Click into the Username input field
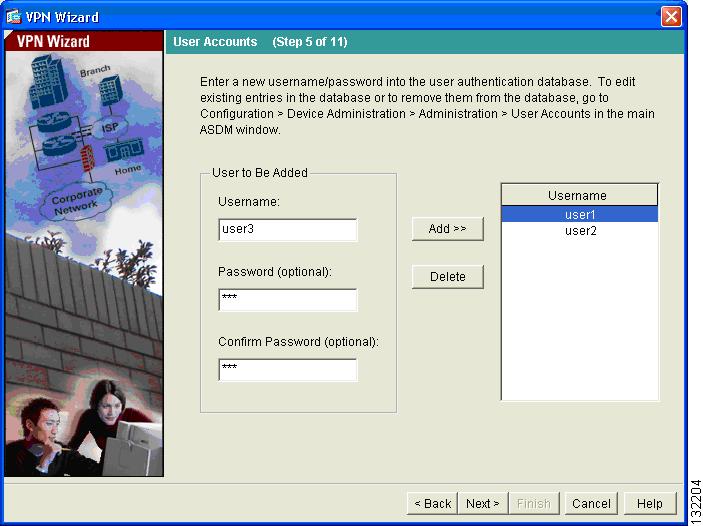The image size is (703, 526). pyautogui.click(x=288, y=230)
